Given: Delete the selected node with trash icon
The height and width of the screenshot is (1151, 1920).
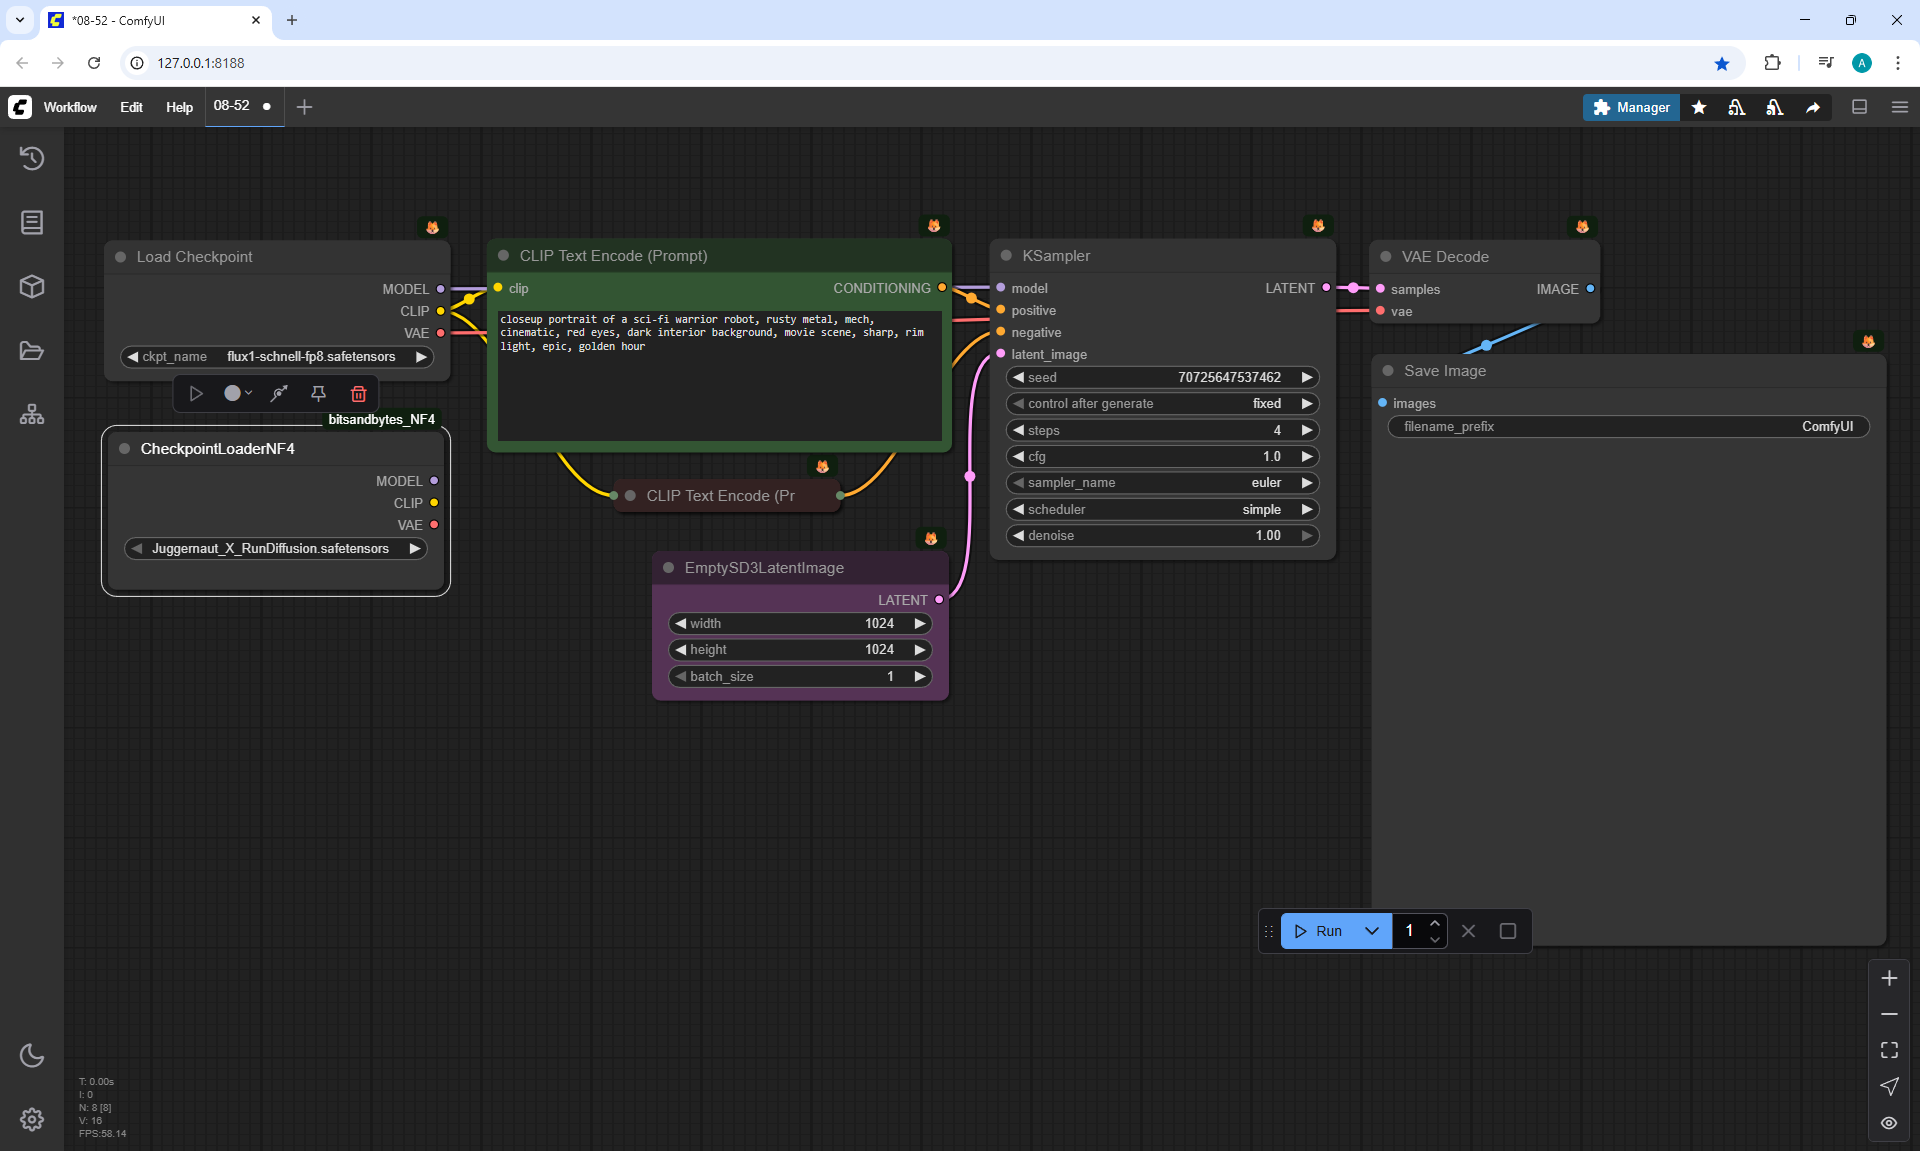Looking at the screenshot, I should click(x=358, y=394).
